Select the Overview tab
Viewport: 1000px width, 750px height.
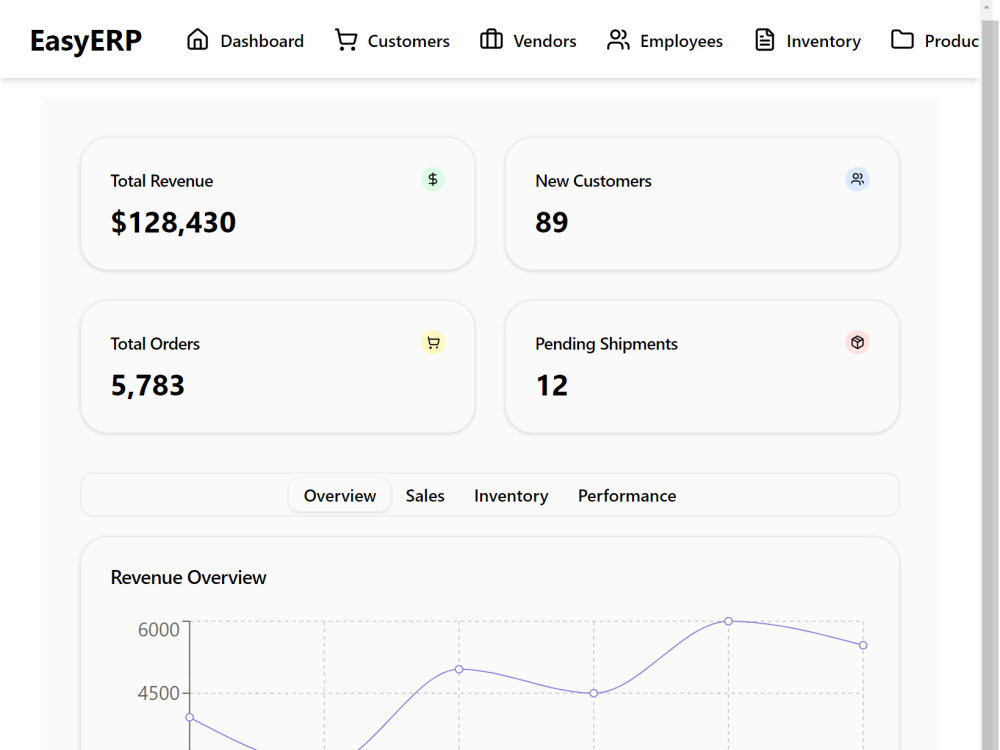[x=340, y=496]
